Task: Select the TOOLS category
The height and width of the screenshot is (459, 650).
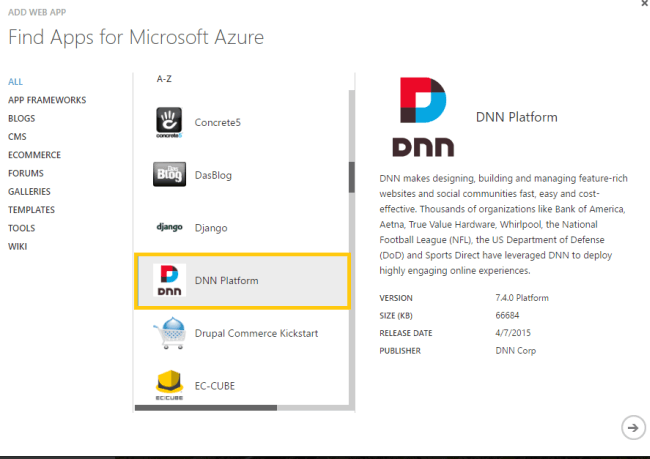Action: click(x=22, y=228)
